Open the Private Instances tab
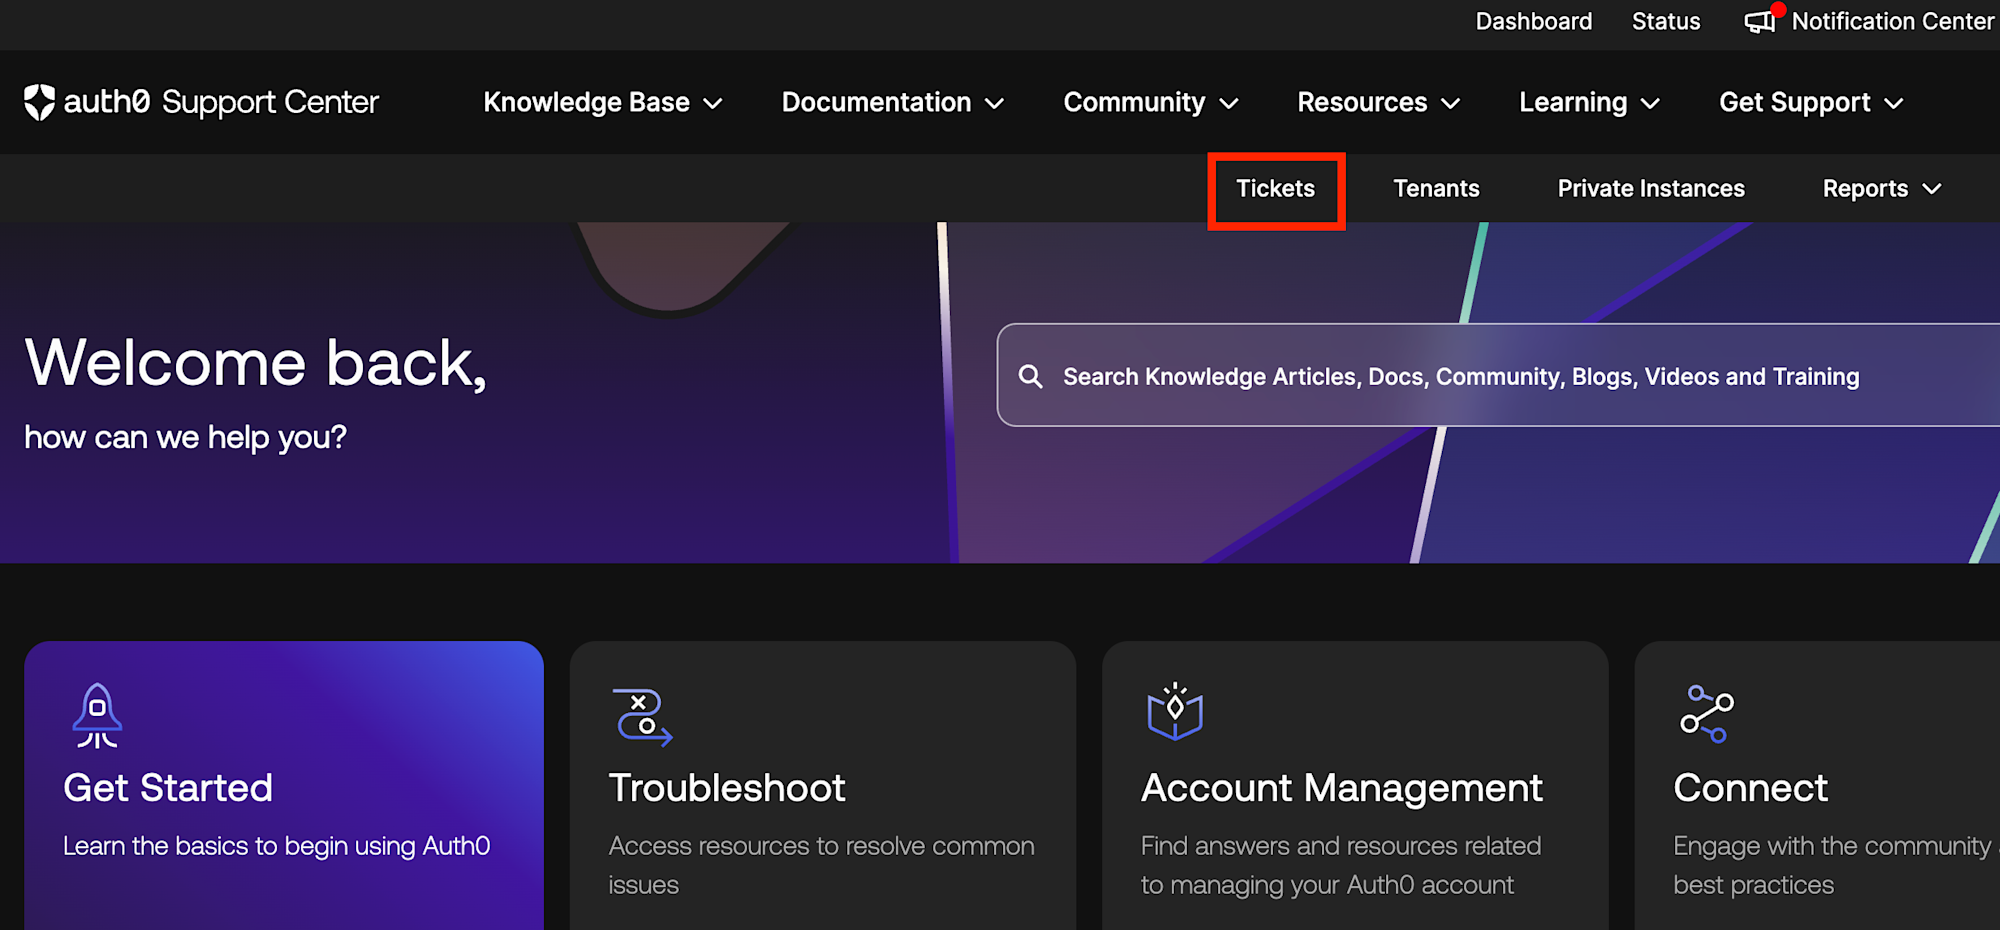Screen dimensions: 2000x930 pos(1650,189)
